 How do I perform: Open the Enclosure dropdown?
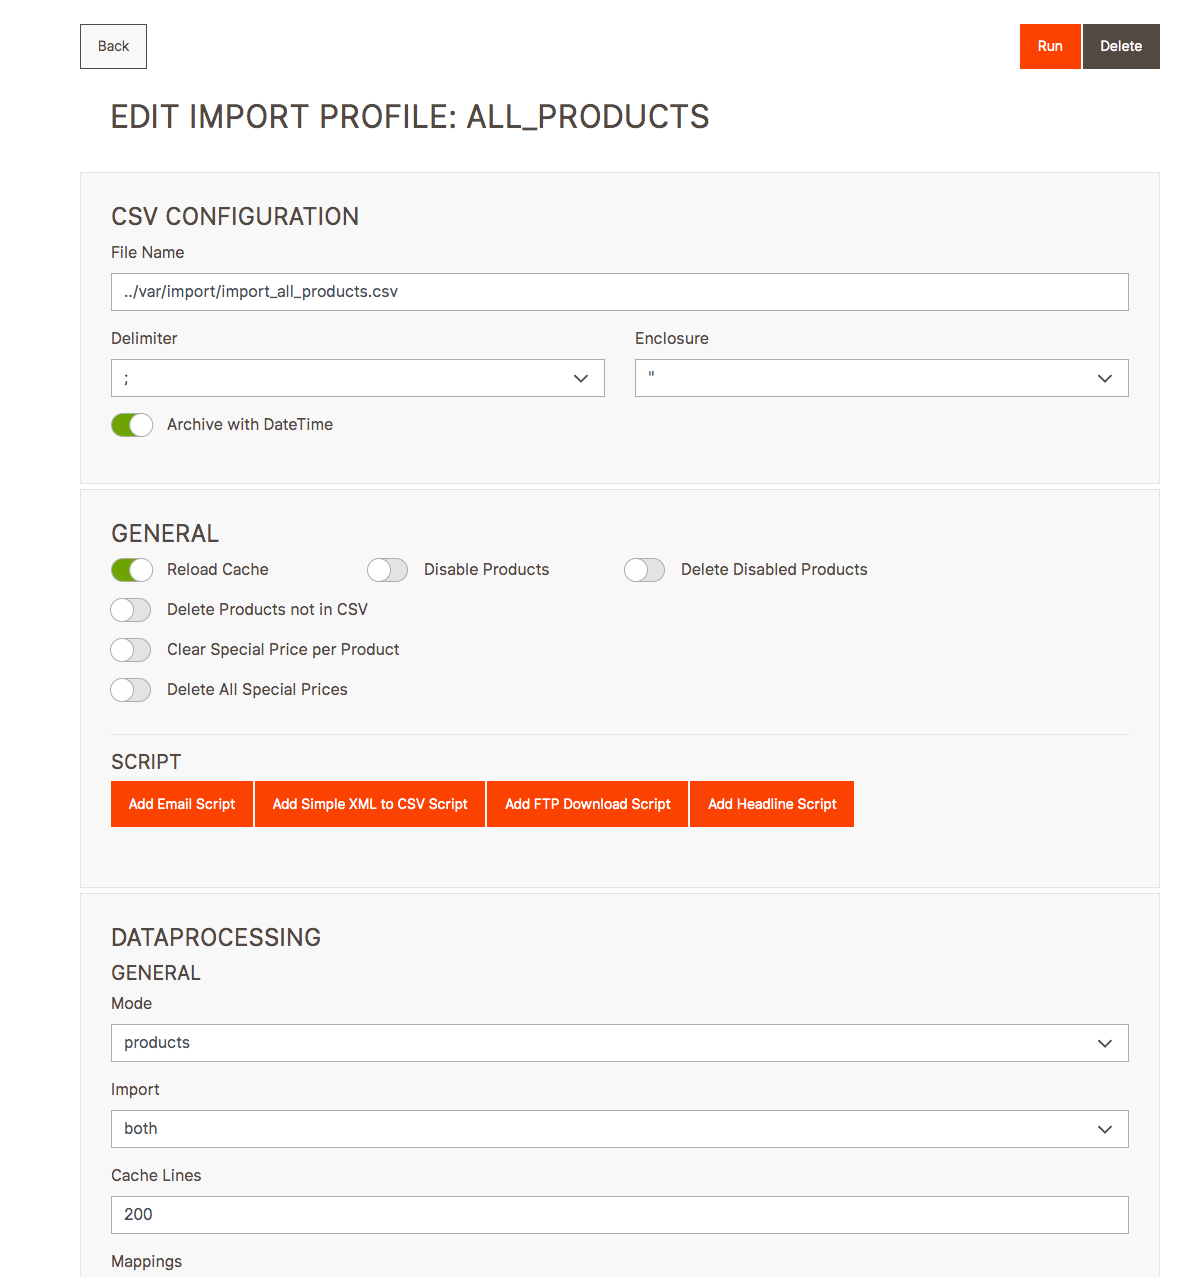click(x=882, y=378)
